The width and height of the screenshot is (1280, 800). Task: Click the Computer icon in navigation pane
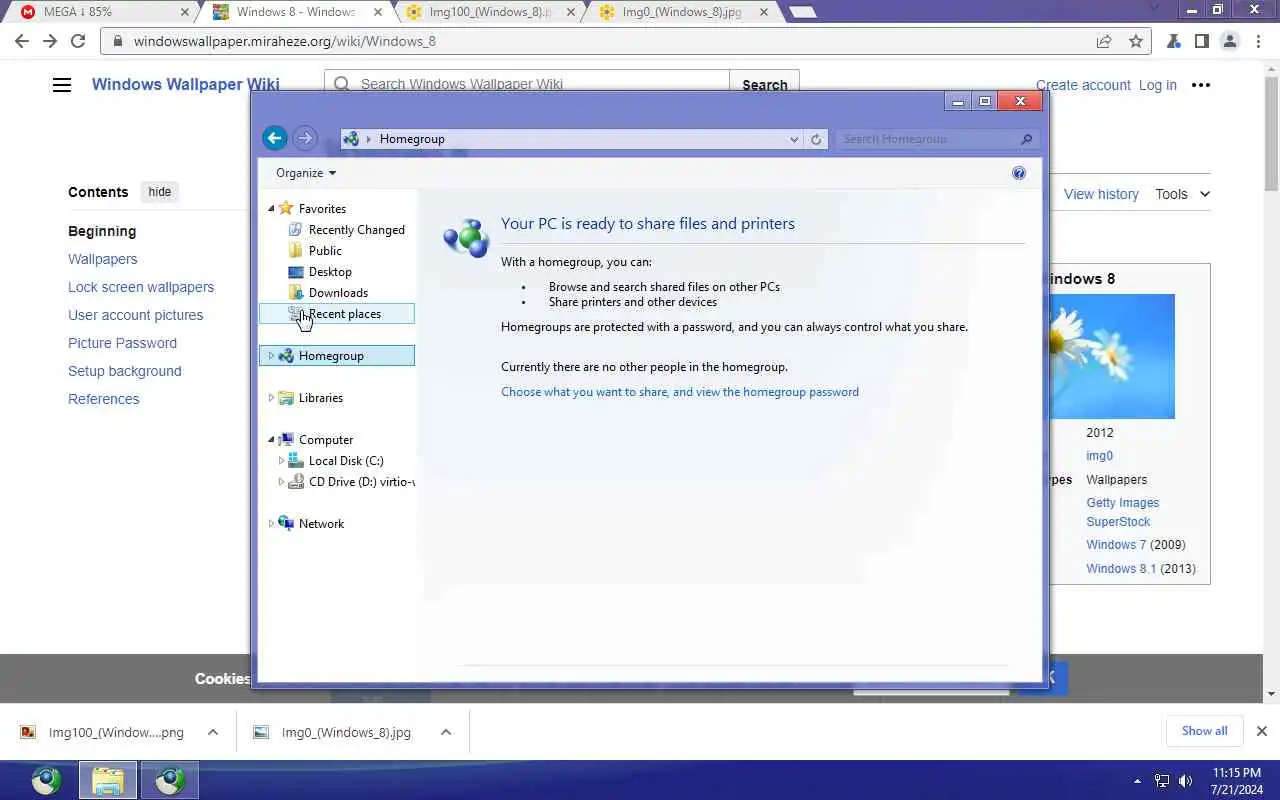286,439
